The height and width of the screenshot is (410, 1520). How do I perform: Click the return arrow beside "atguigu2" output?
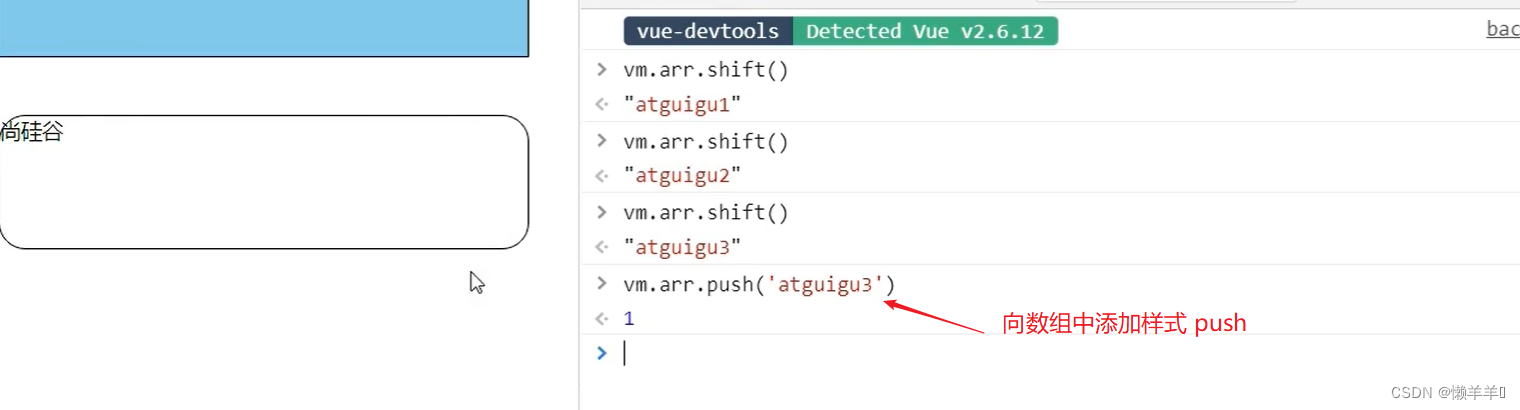(601, 176)
